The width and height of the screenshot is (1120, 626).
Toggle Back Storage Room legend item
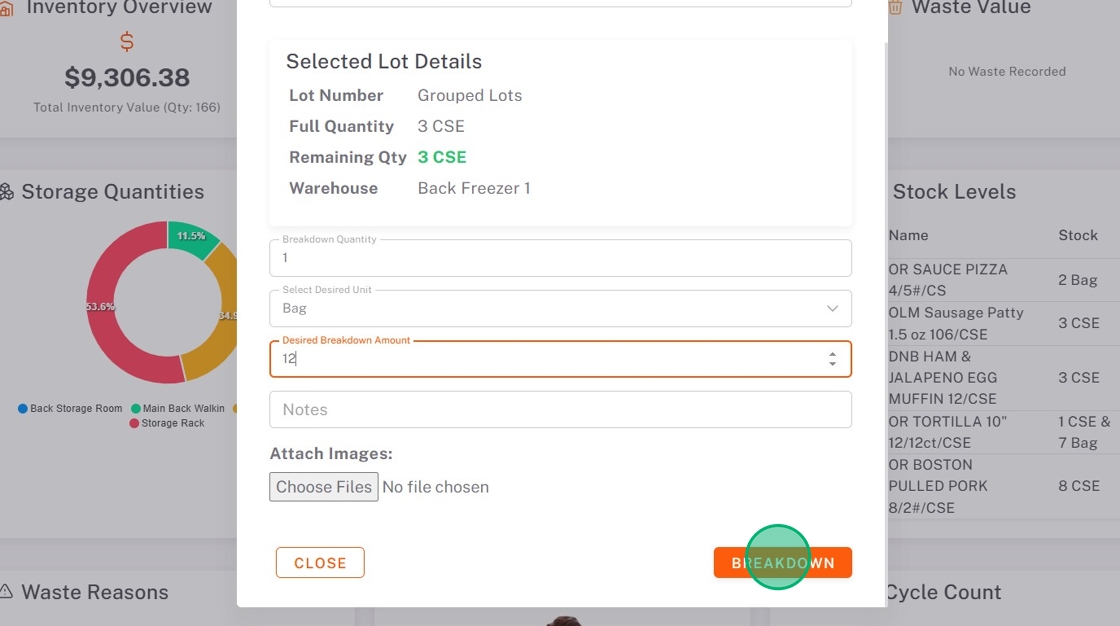[70, 408]
